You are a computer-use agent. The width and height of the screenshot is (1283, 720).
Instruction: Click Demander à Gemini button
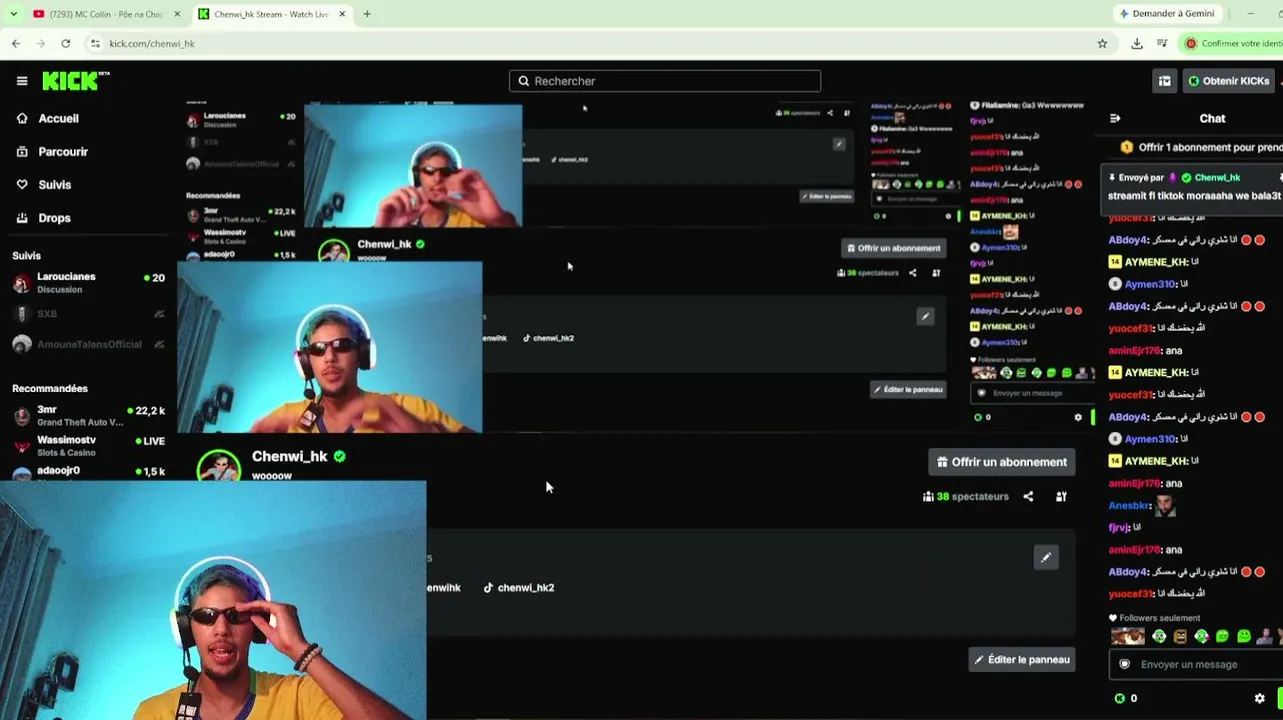(x=1166, y=14)
